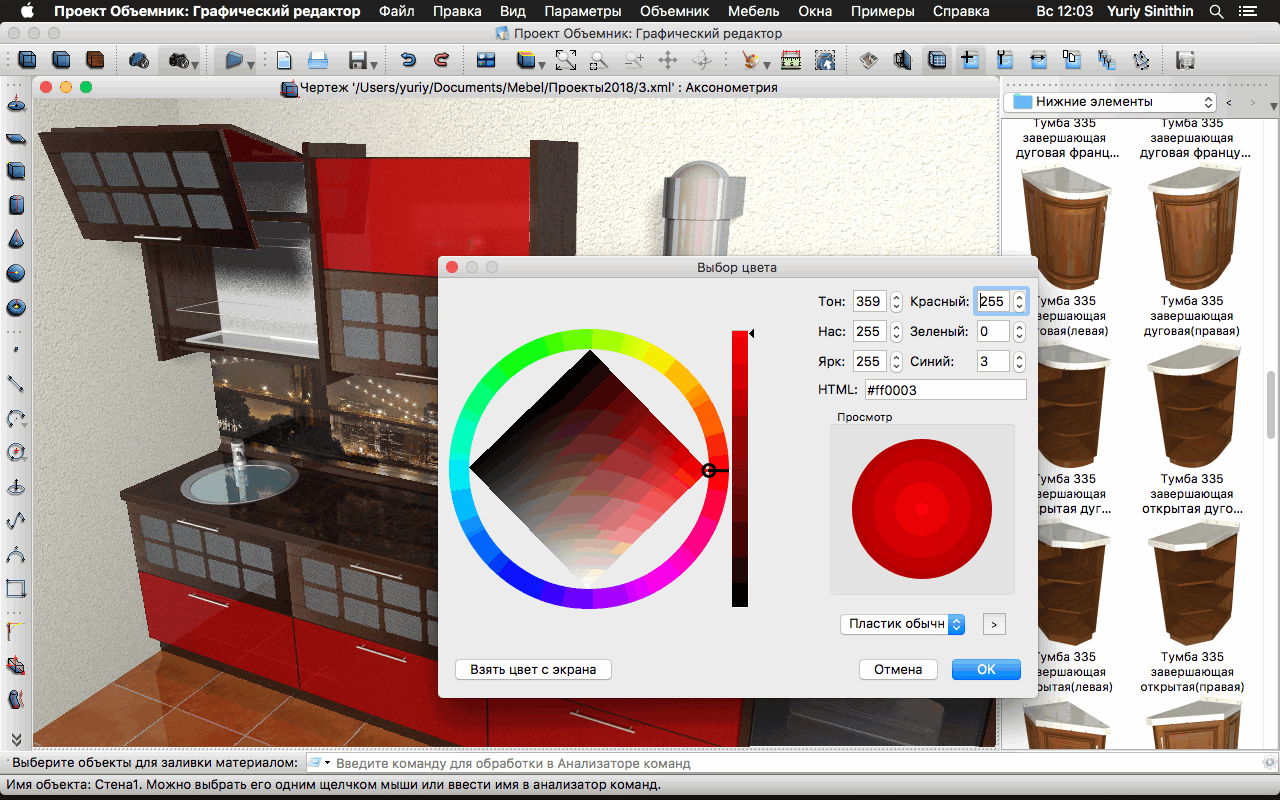Open the camera dropdown arrow in toolbar

click(194, 65)
